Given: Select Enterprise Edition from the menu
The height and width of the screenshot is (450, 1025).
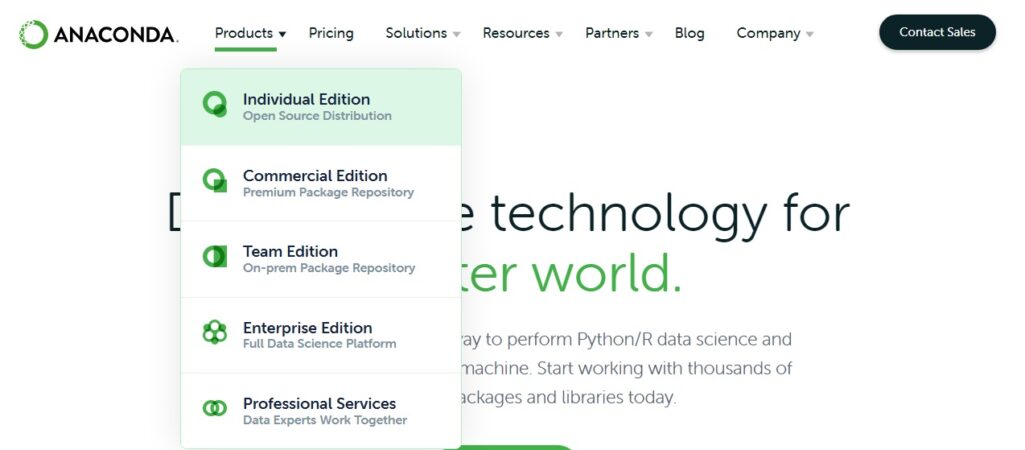Looking at the screenshot, I should [321, 335].
